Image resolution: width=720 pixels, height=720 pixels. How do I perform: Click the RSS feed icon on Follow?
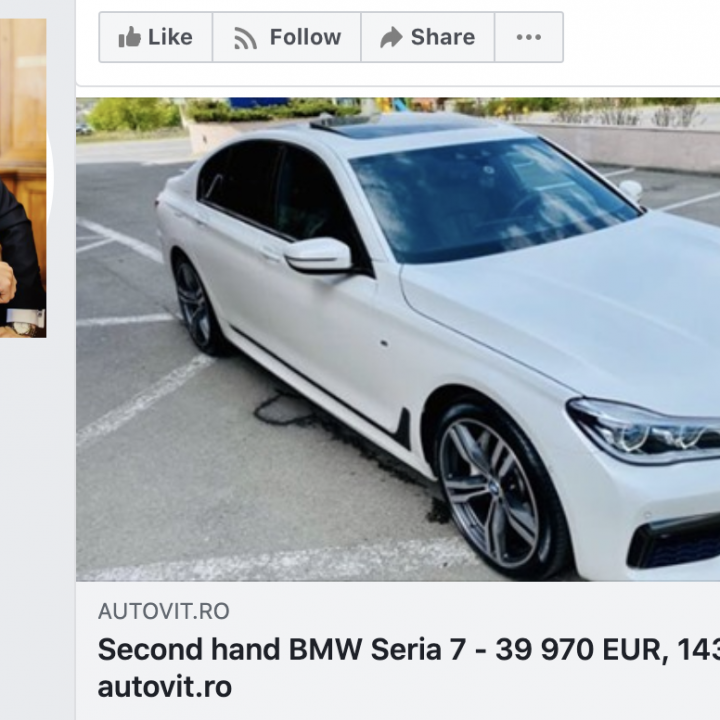(245, 38)
